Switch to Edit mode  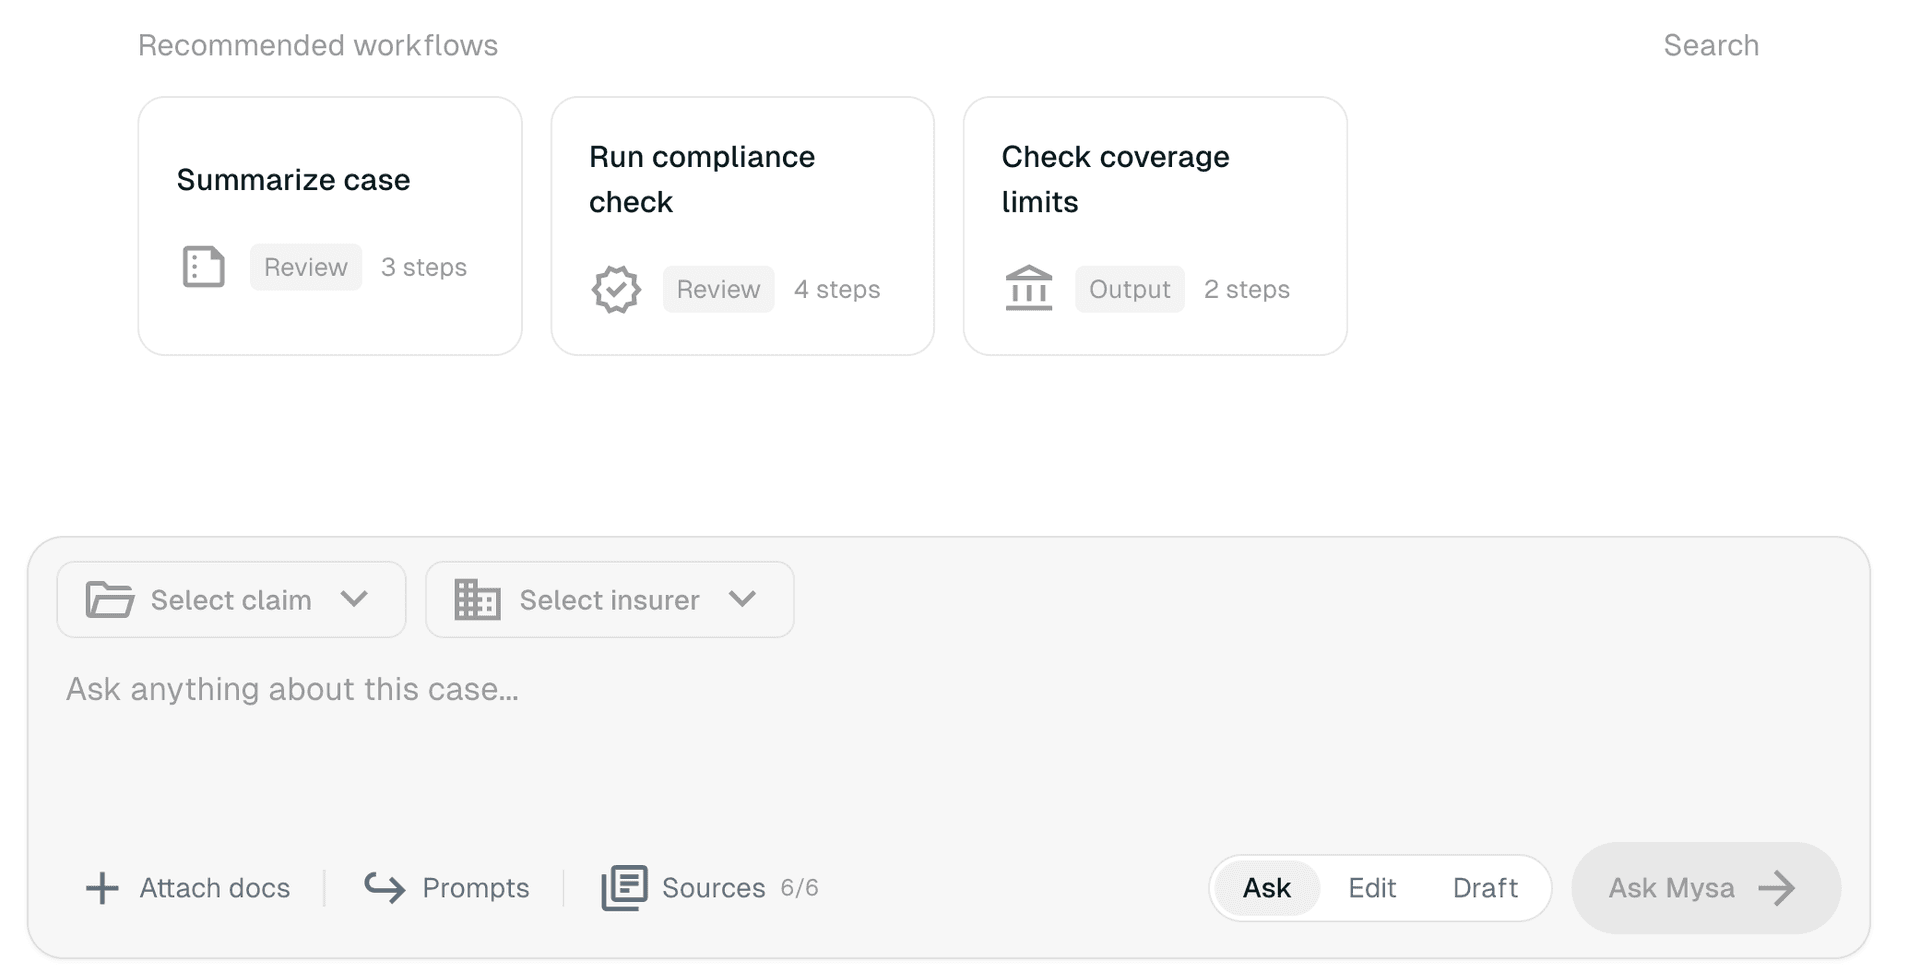click(1371, 888)
